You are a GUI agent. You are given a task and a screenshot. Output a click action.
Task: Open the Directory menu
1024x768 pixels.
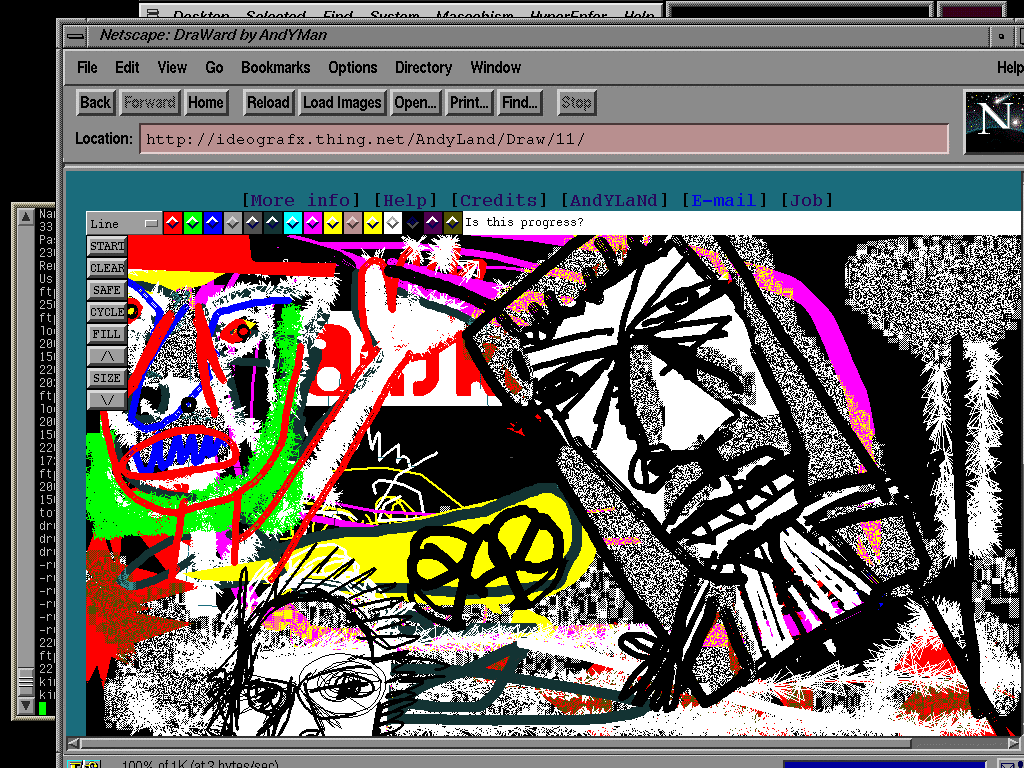[x=423, y=68]
